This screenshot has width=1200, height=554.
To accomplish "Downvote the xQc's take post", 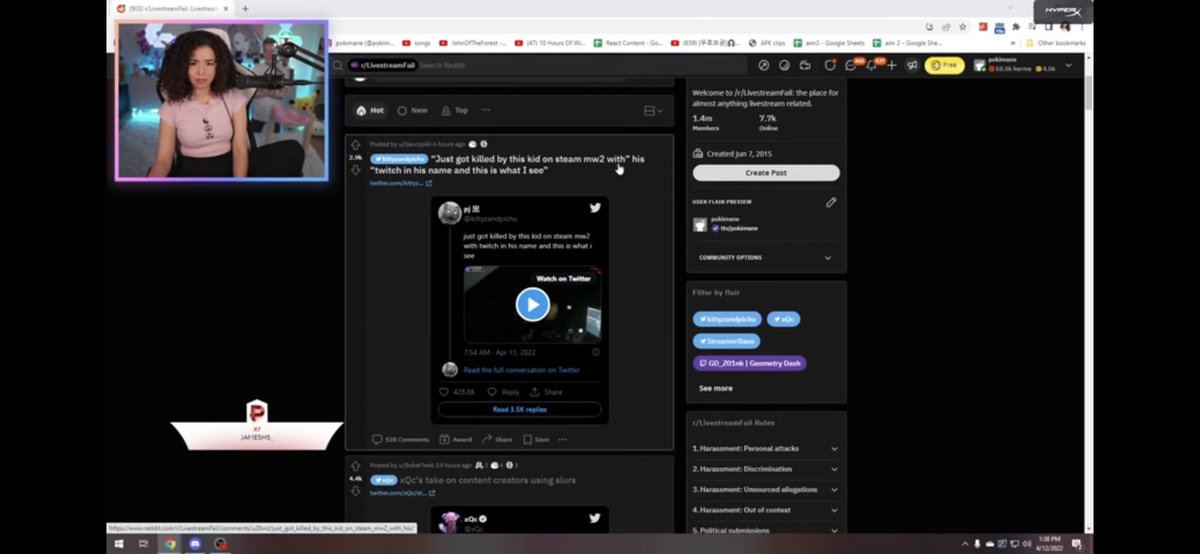I will [355, 491].
